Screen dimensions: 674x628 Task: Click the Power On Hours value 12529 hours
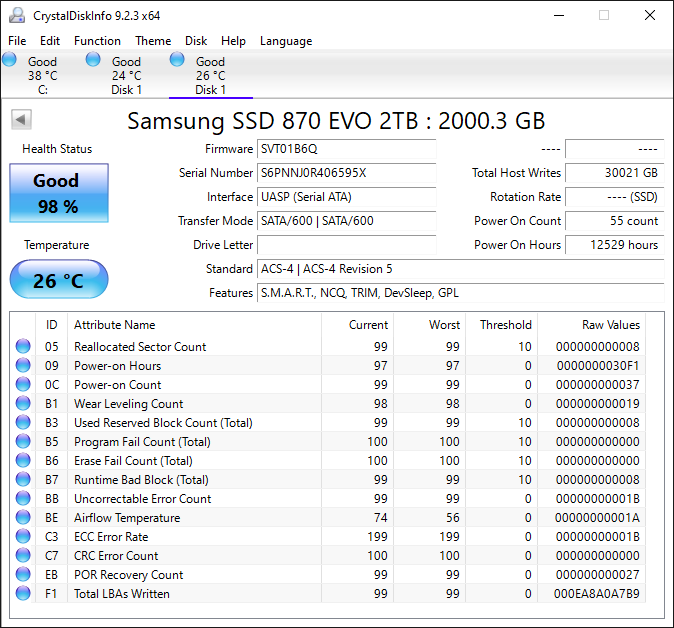coord(615,245)
